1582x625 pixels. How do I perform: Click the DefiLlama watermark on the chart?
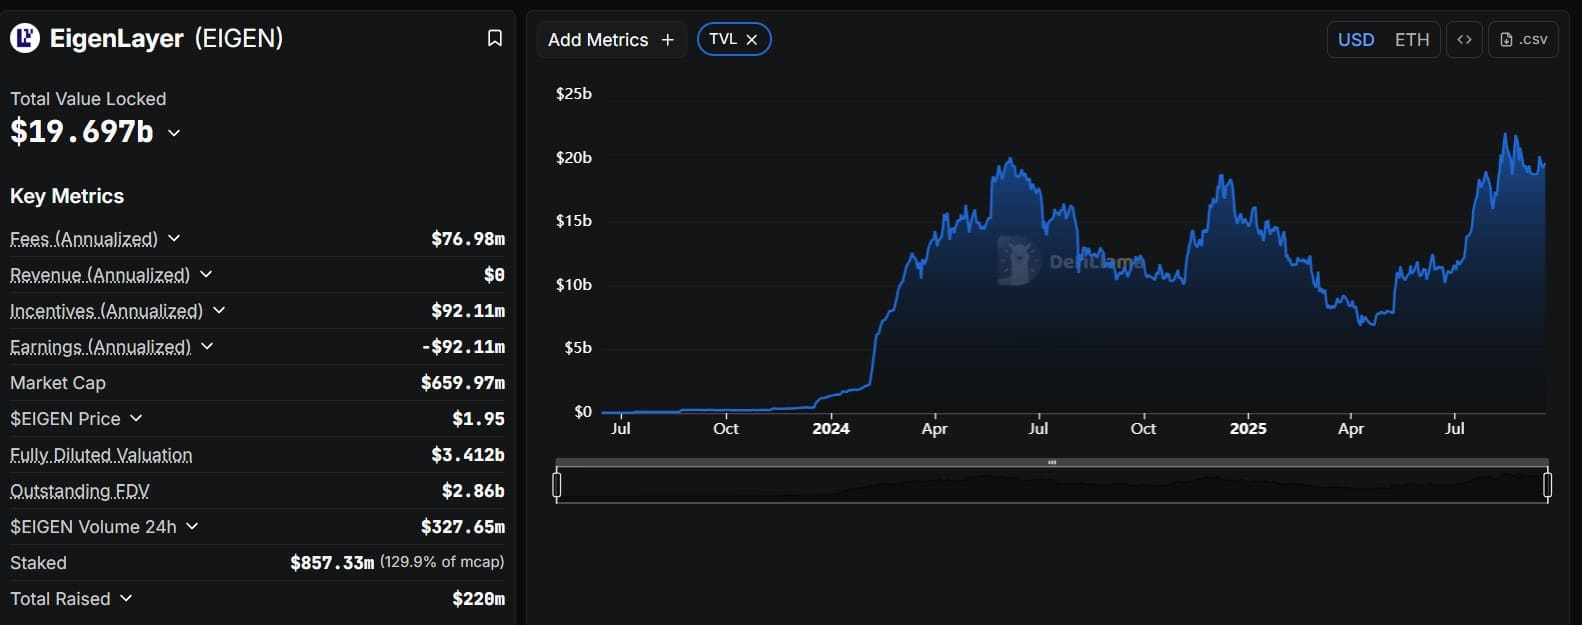[x=1070, y=262]
